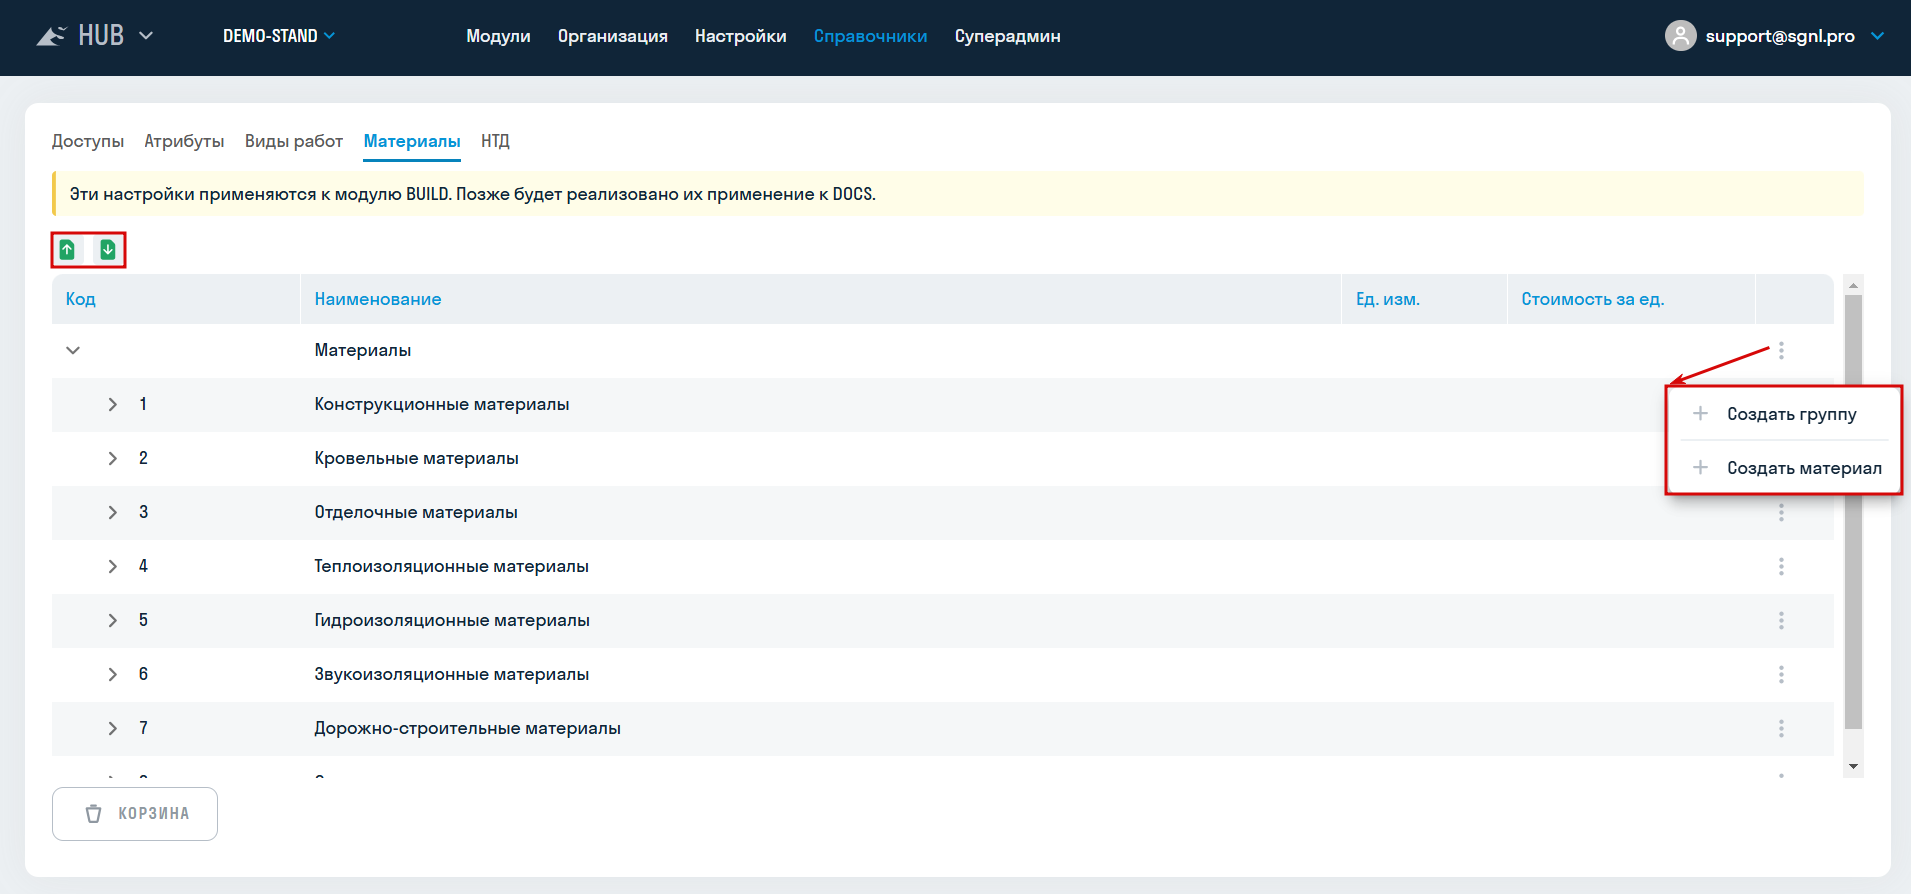Open three-dot menu for Дорожно-строительные материалы
Viewport: 1911px width, 894px height.
pos(1781,729)
